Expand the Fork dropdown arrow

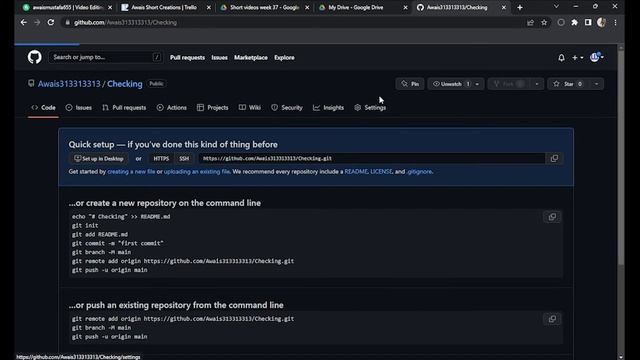(x=537, y=84)
